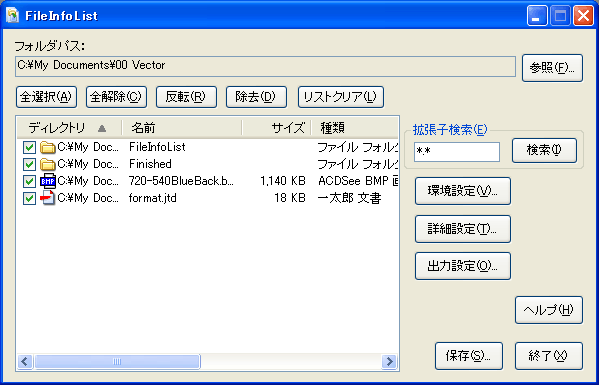Select the format.jtd file name
Screen dimensions: 599x385
coord(153,199)
